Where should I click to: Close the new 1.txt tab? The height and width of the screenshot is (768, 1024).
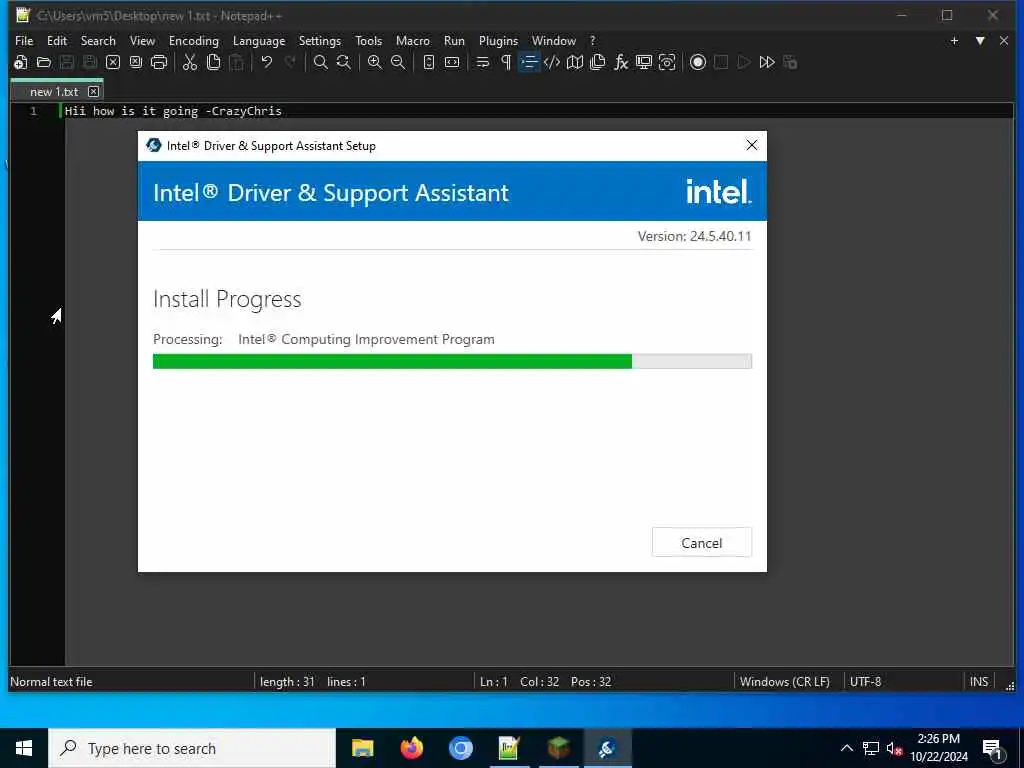click(x=93, y=91)
